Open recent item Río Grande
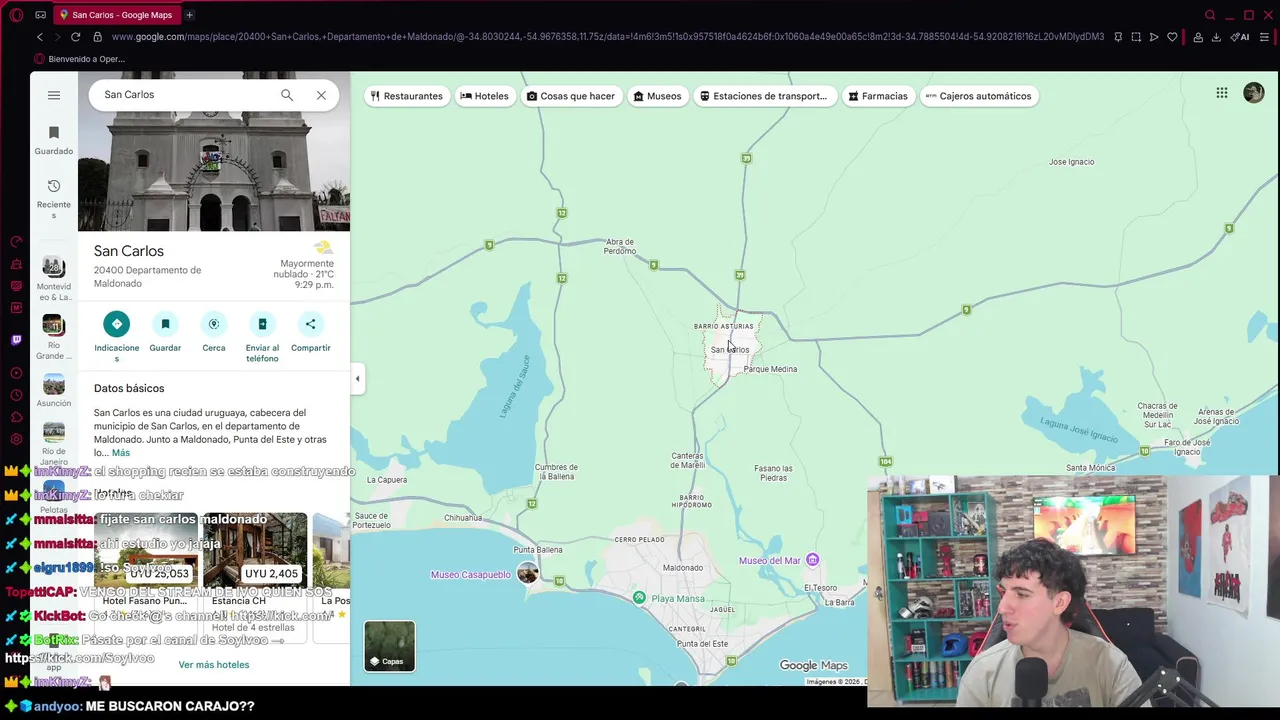 pyautogui.click(x=54, y=337)
